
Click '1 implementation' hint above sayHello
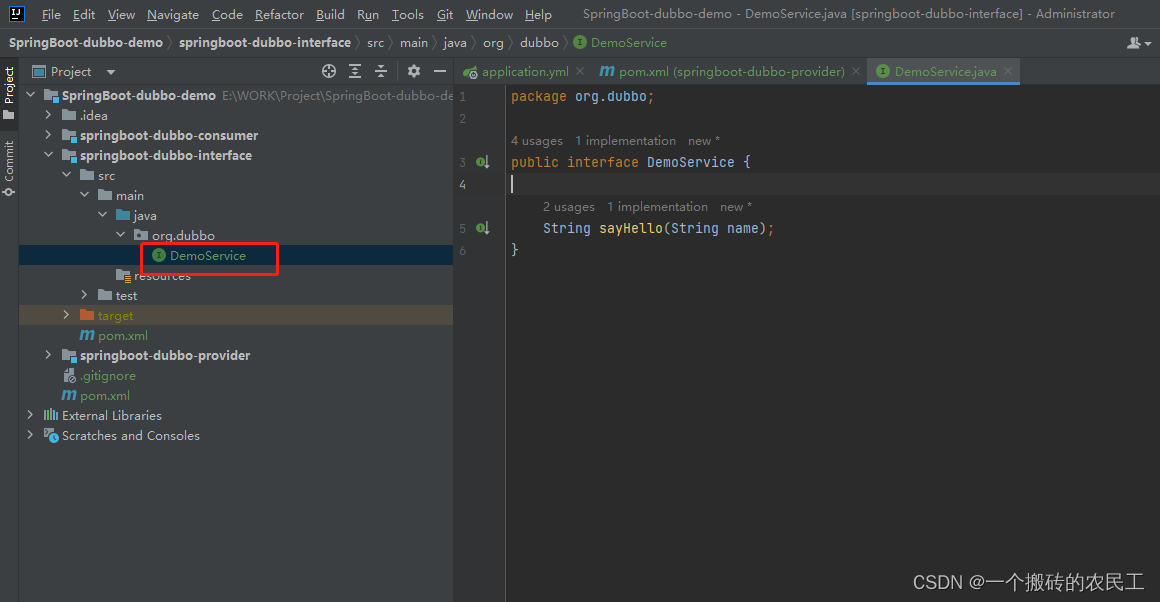657,206
